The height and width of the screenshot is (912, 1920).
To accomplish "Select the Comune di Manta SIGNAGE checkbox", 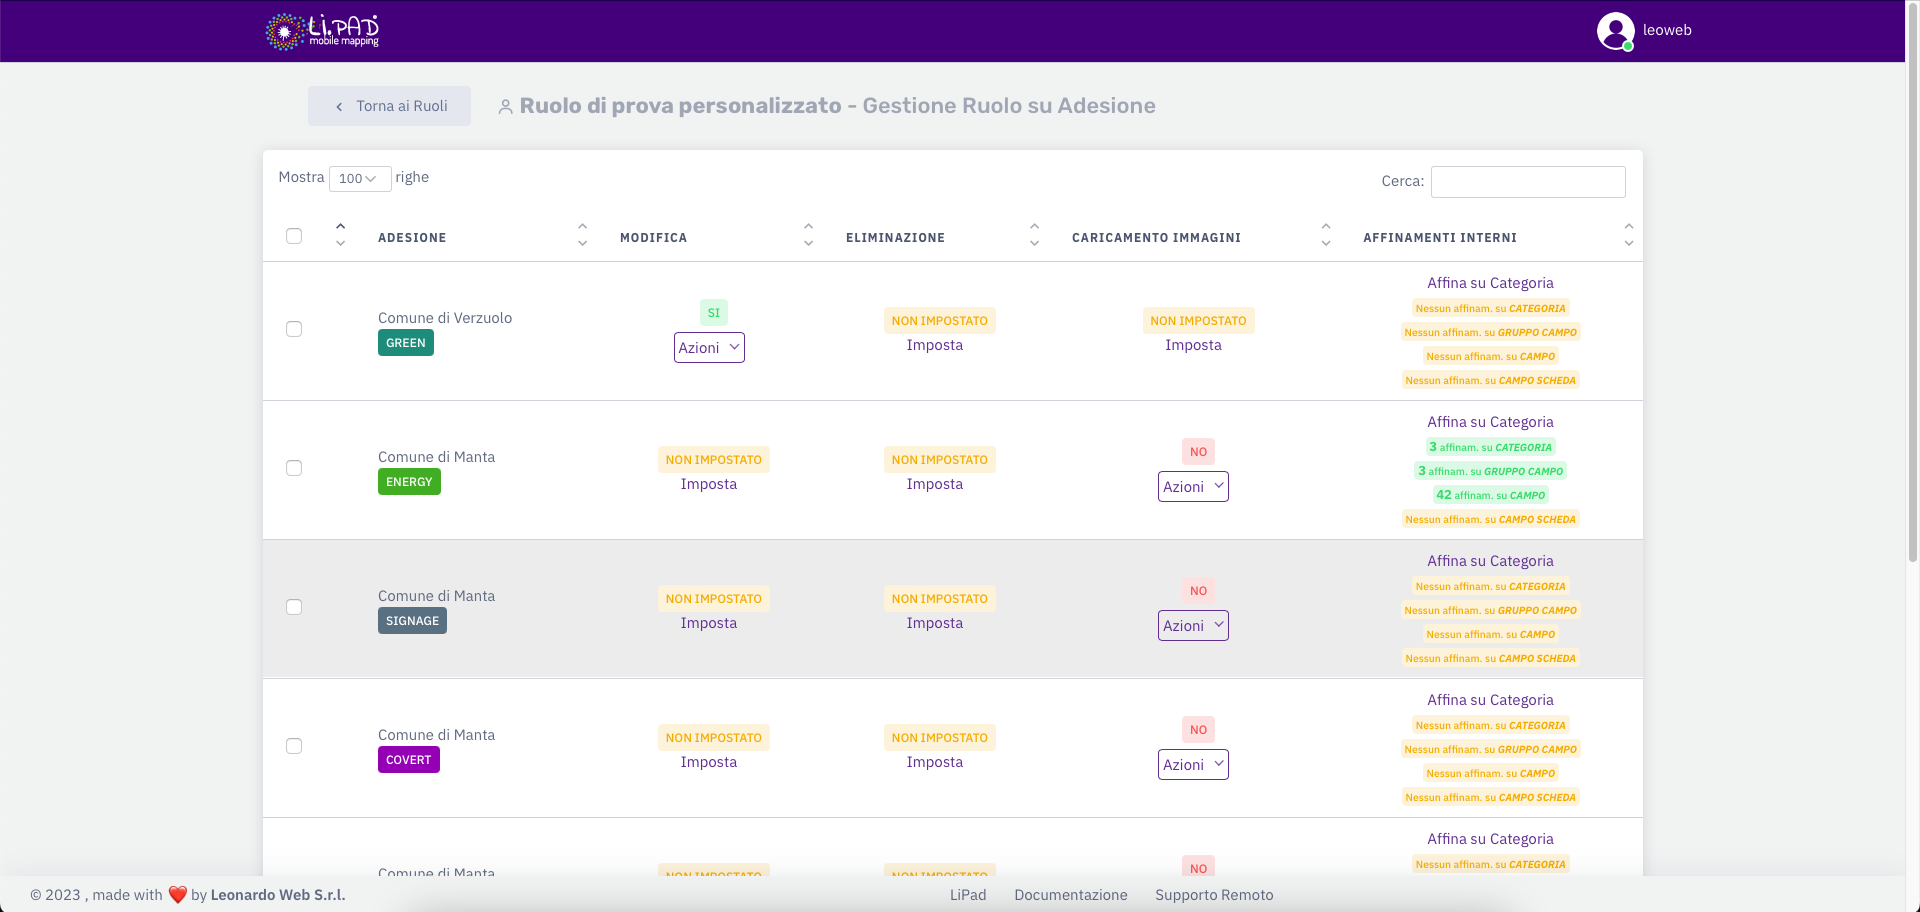I will coord(294,607).
